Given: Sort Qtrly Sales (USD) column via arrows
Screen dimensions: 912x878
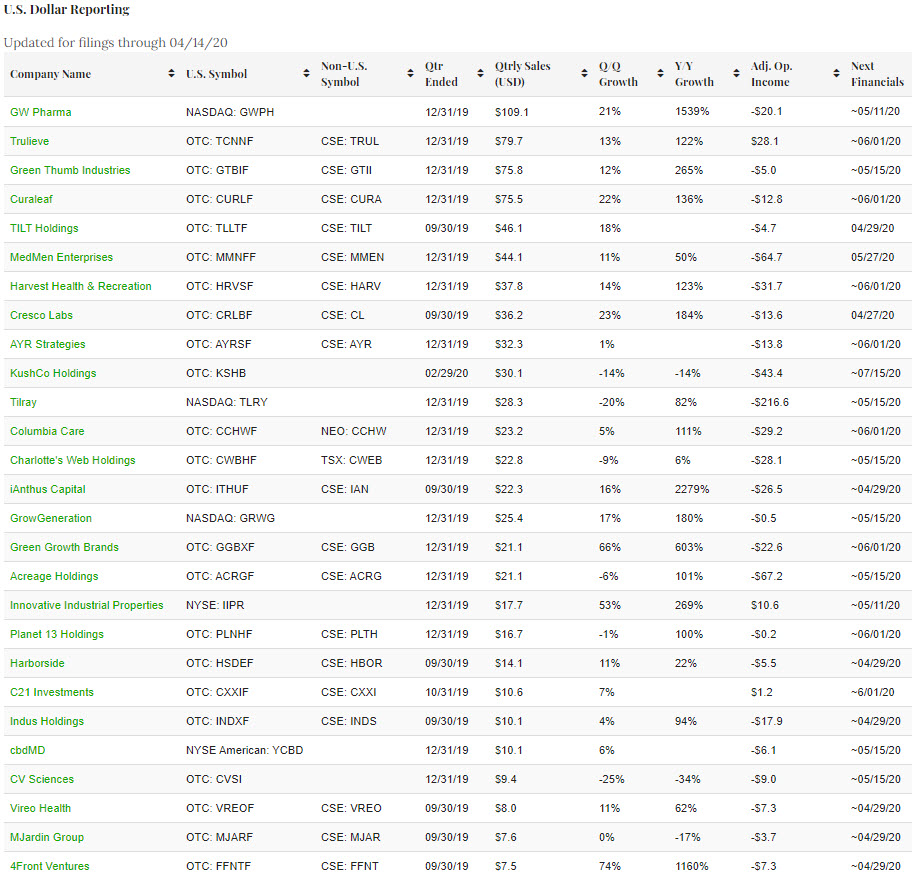Looking at the screenshot, I should 584,75.
